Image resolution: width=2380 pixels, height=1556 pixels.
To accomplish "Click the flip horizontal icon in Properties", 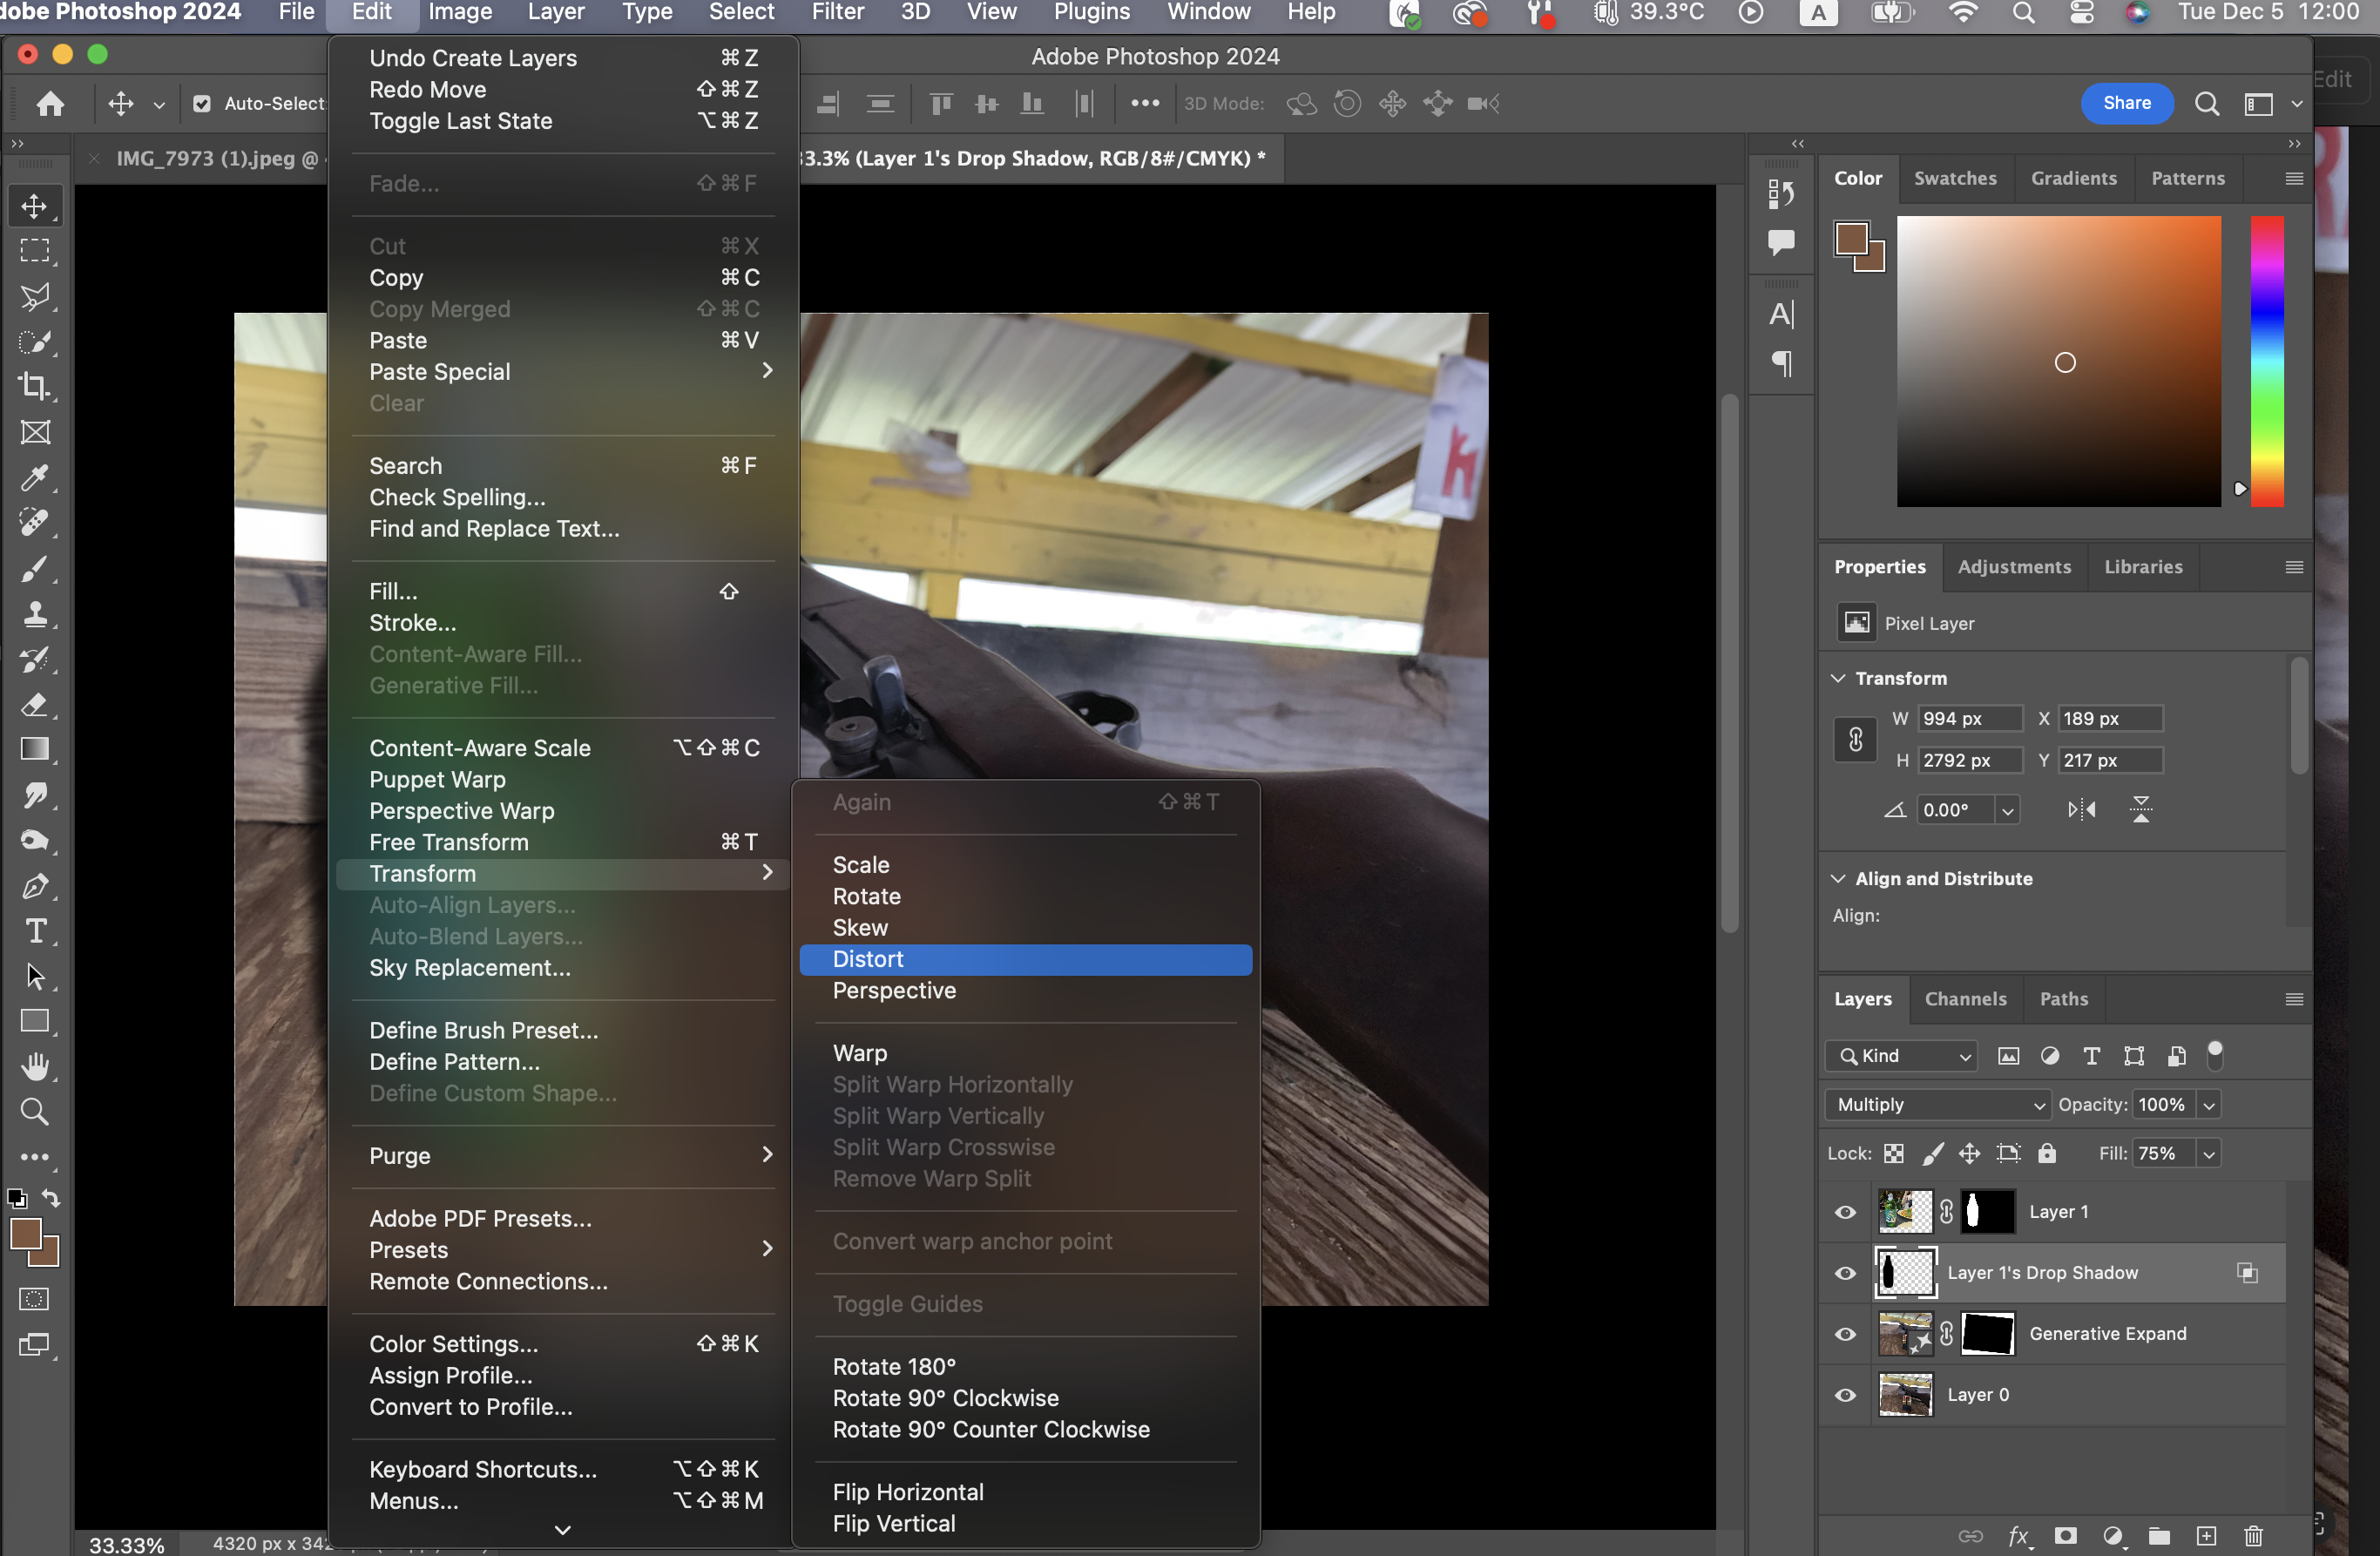I will pos(2081,809).
